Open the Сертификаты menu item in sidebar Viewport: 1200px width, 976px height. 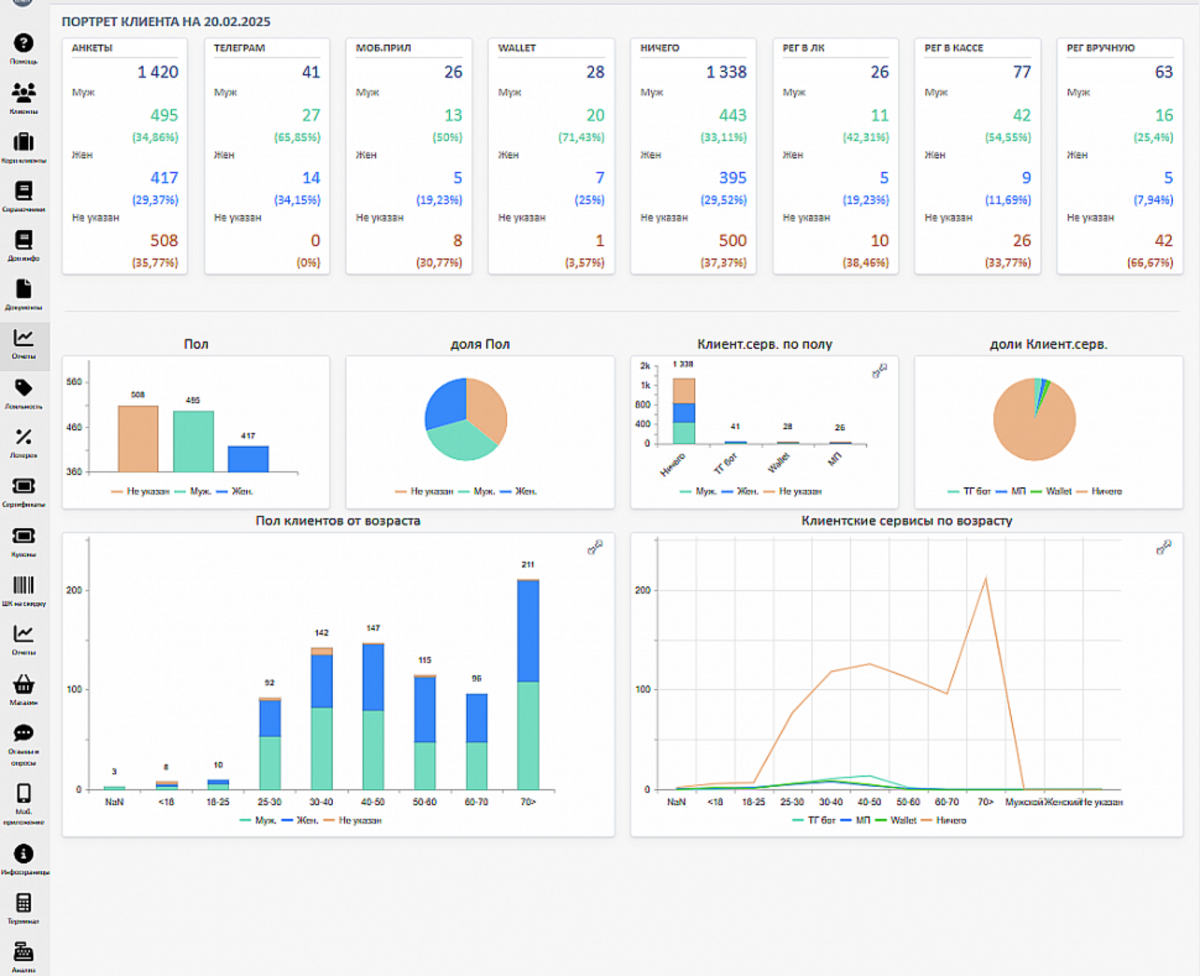tap(24, 486)
